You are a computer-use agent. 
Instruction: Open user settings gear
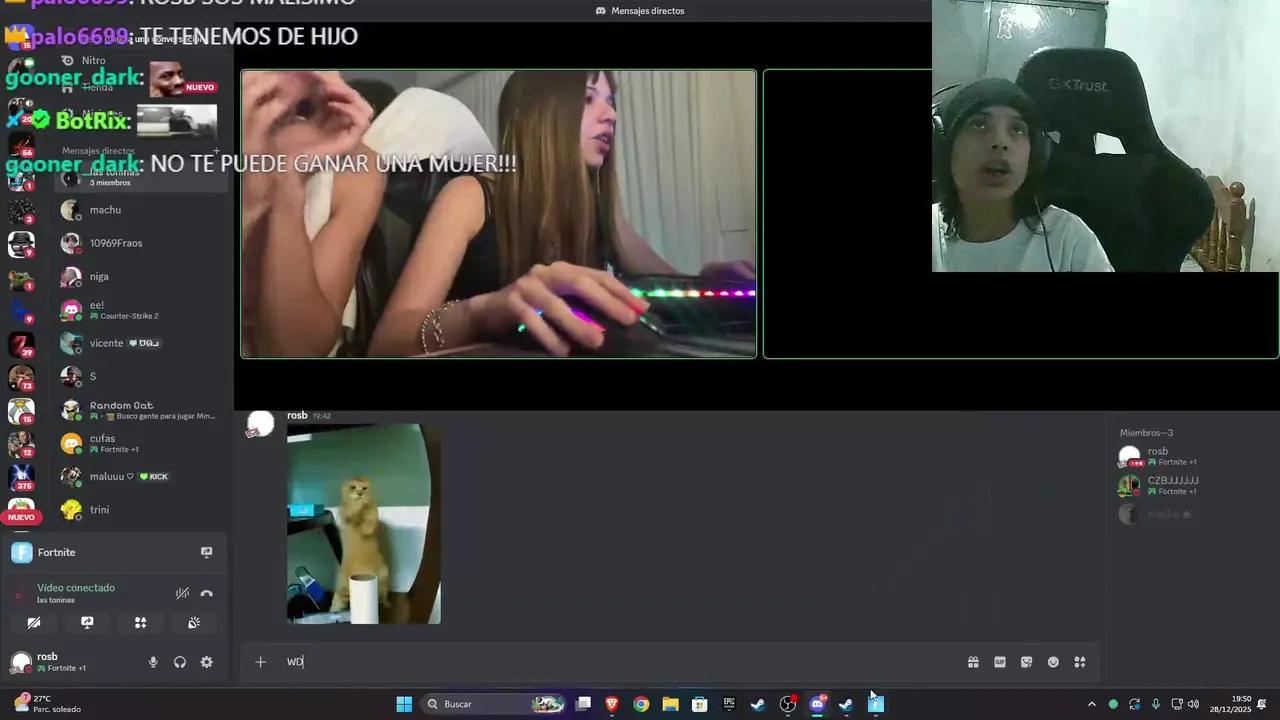(206, 662)
